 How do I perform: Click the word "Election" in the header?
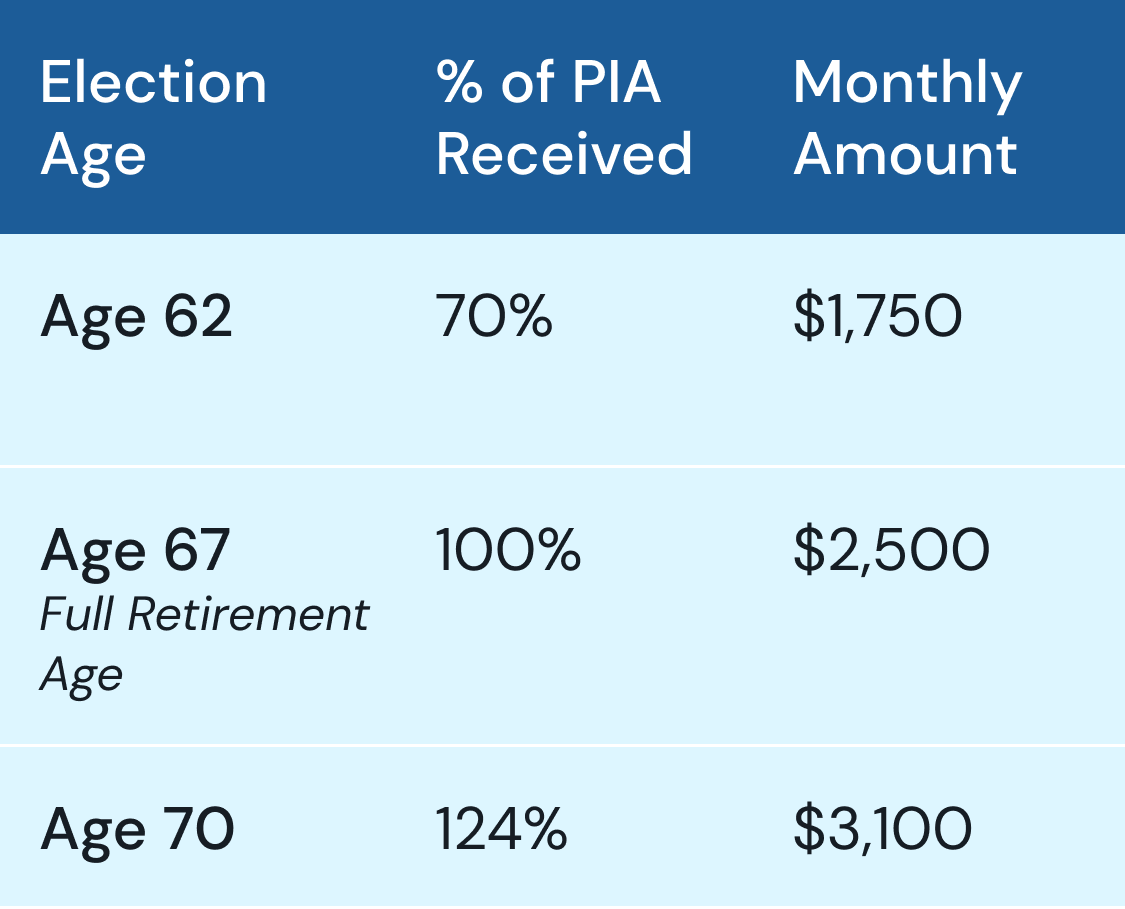154,82
